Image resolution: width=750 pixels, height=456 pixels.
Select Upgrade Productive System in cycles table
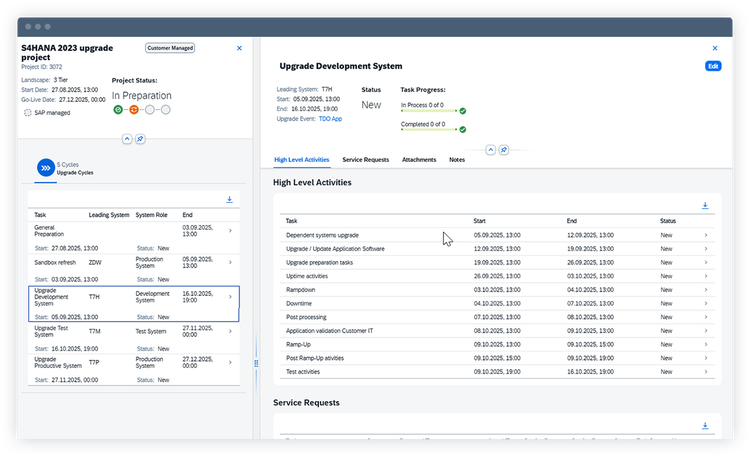click(x=58, y=362)
